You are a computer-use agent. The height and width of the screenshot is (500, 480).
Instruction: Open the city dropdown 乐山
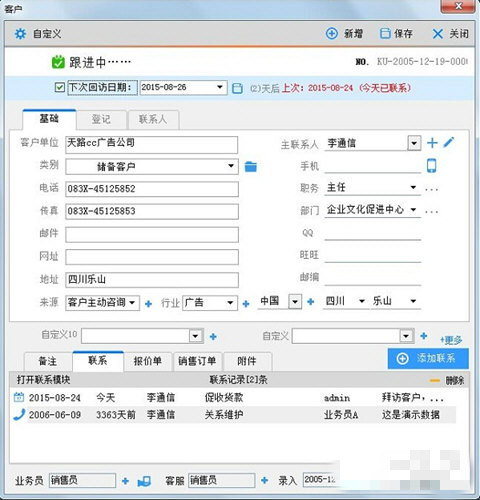[413, 301]
